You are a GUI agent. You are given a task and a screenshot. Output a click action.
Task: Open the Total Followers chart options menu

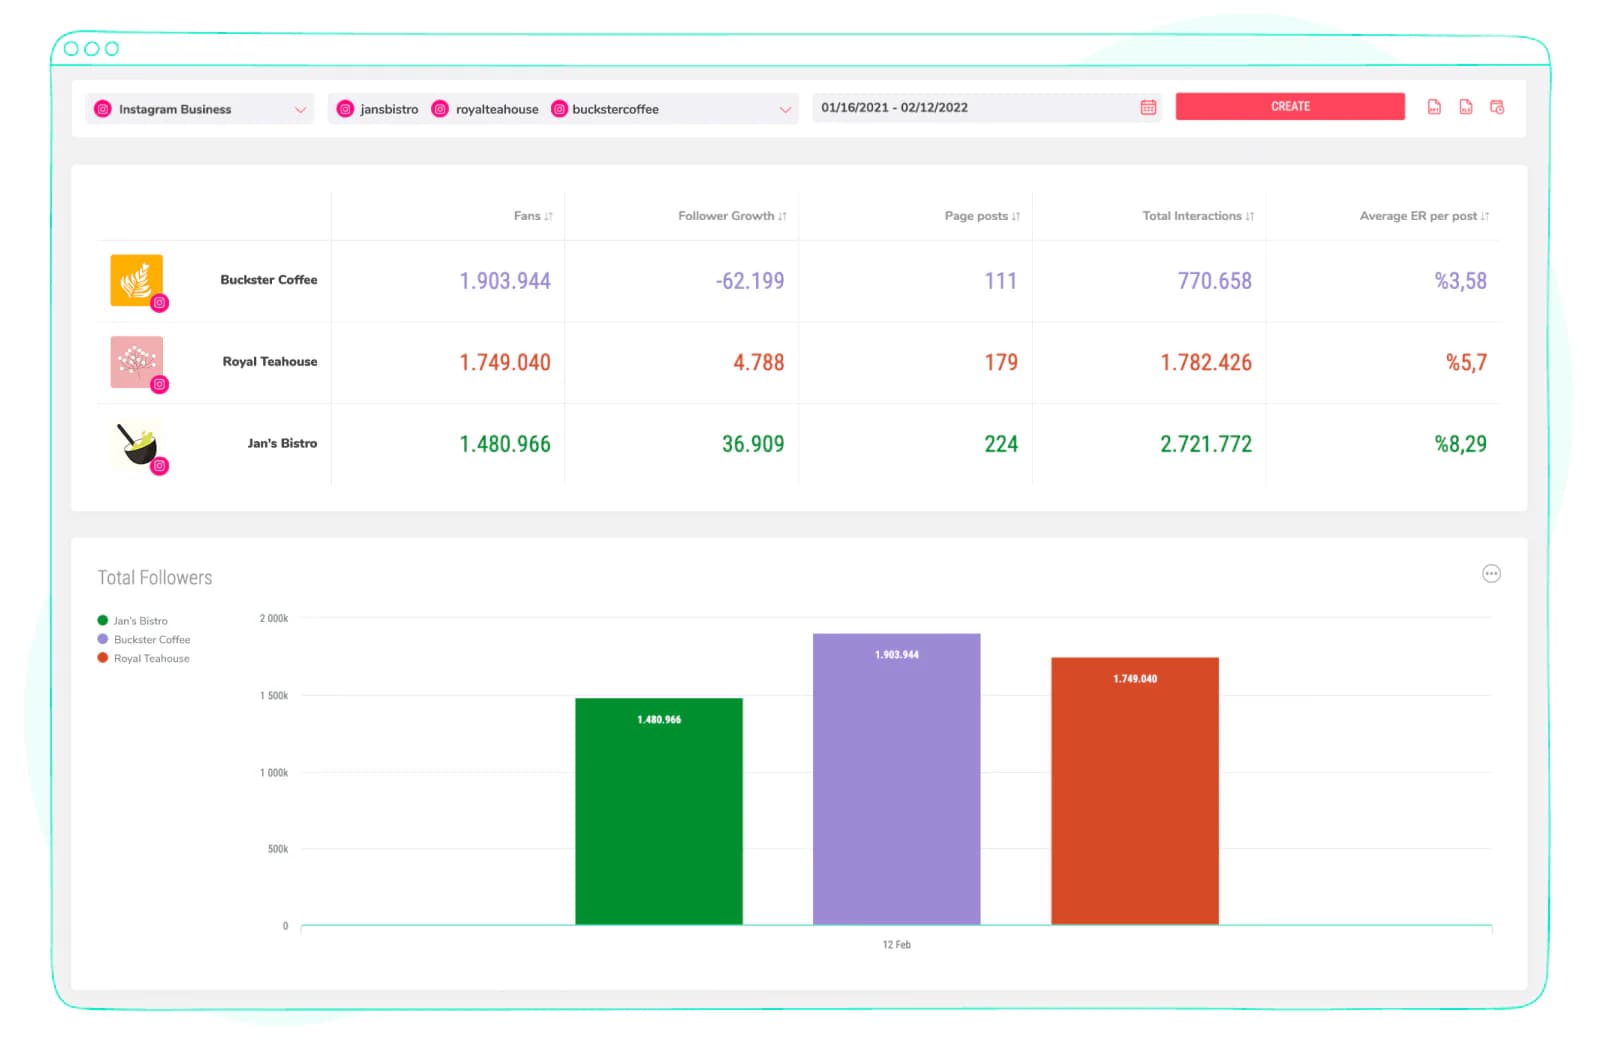1491,574
